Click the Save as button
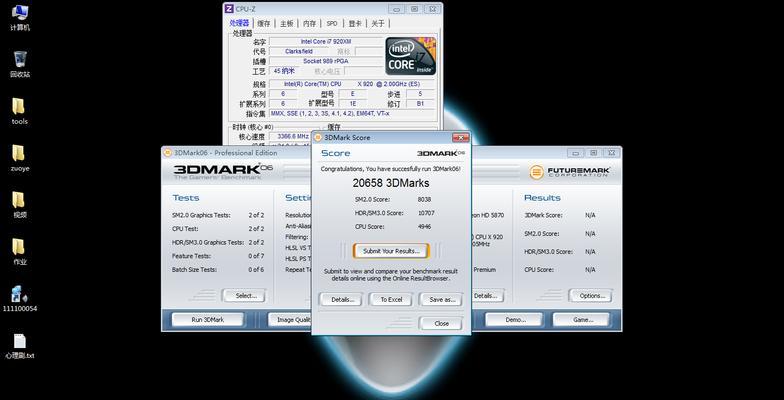Image resolution: width=784 pixels, height=400 pixels. pyautogui.click(x=442, y=300)
